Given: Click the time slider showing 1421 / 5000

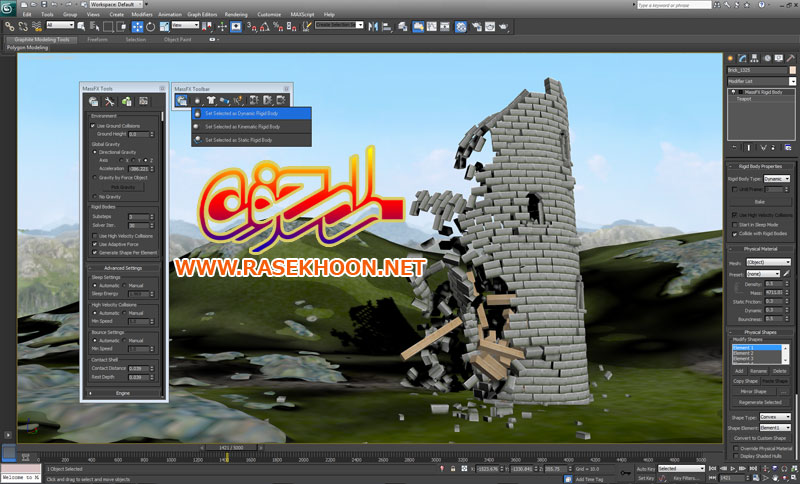Looking at the screenshot, I should (x=231, y=447).
